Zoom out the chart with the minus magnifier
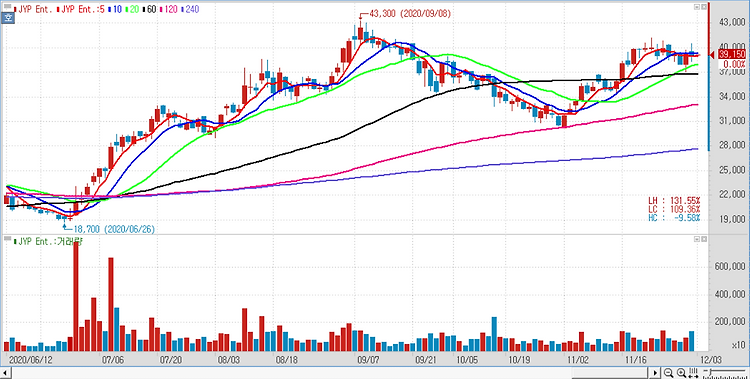The image size is (750, 379). click(x=669, y=373)
